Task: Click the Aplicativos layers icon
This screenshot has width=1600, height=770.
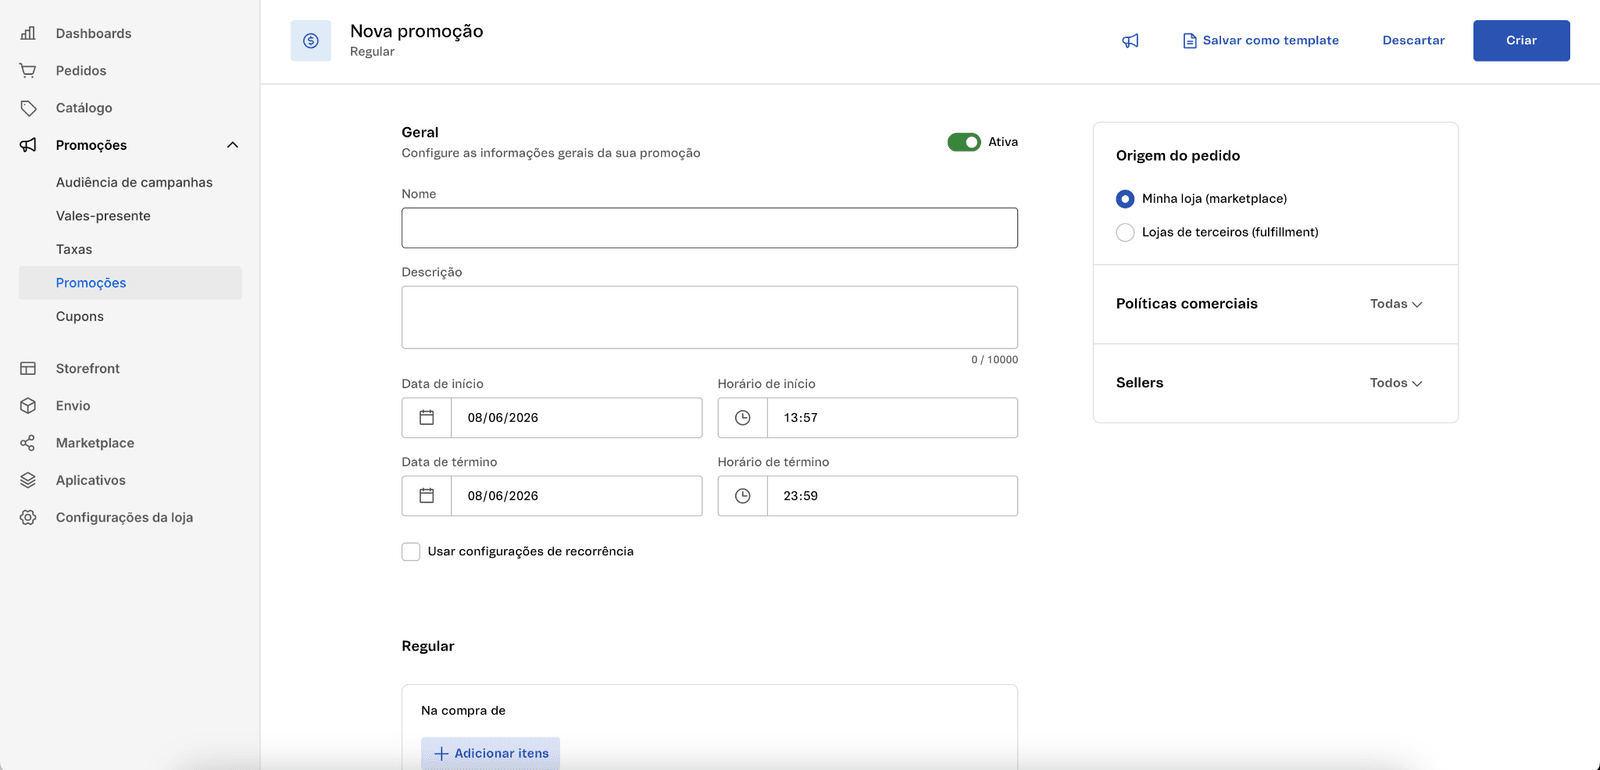Action: coord(28,480)
